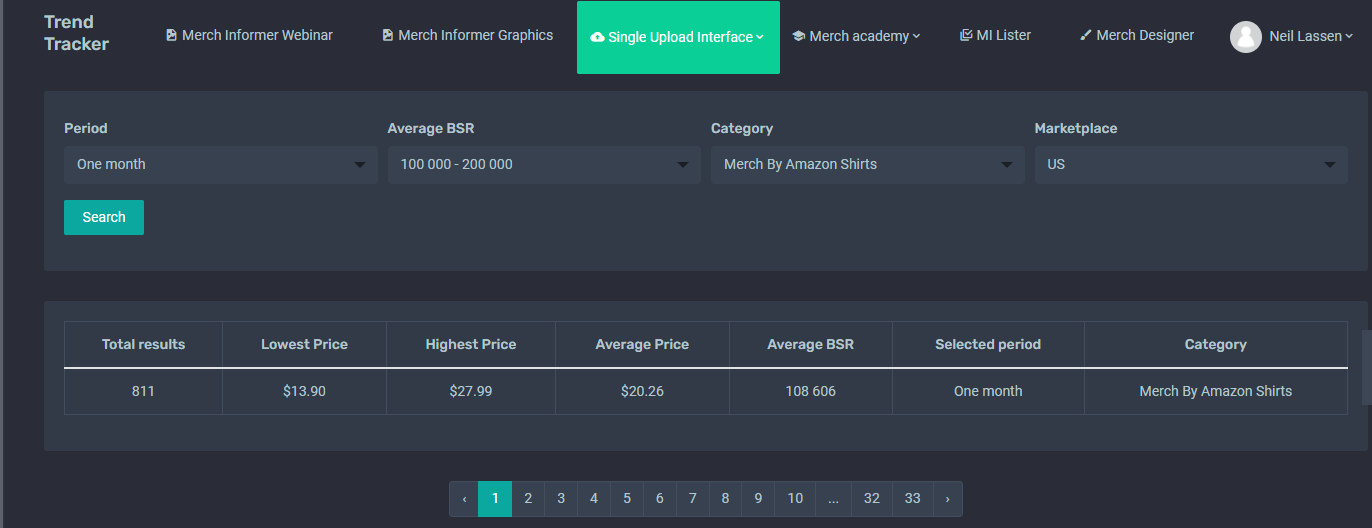Screen dimensions: 1372x528
Task: Go to previous results page arrow
Action: click(464, 498)
